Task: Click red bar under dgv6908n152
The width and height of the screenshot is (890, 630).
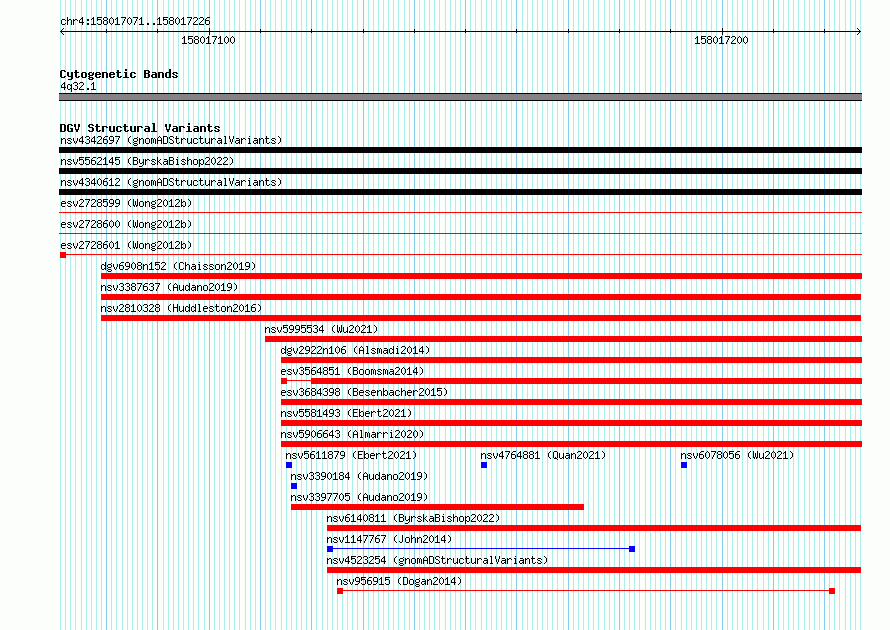Action: point(481,276)
